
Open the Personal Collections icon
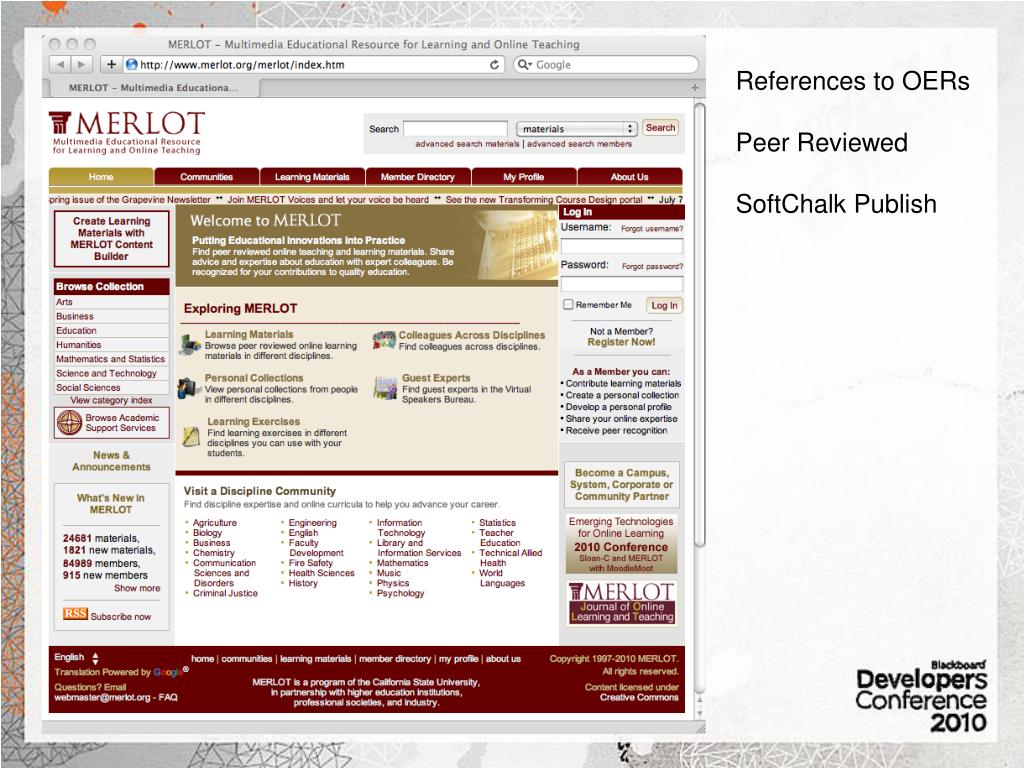[x=188, y=388]
